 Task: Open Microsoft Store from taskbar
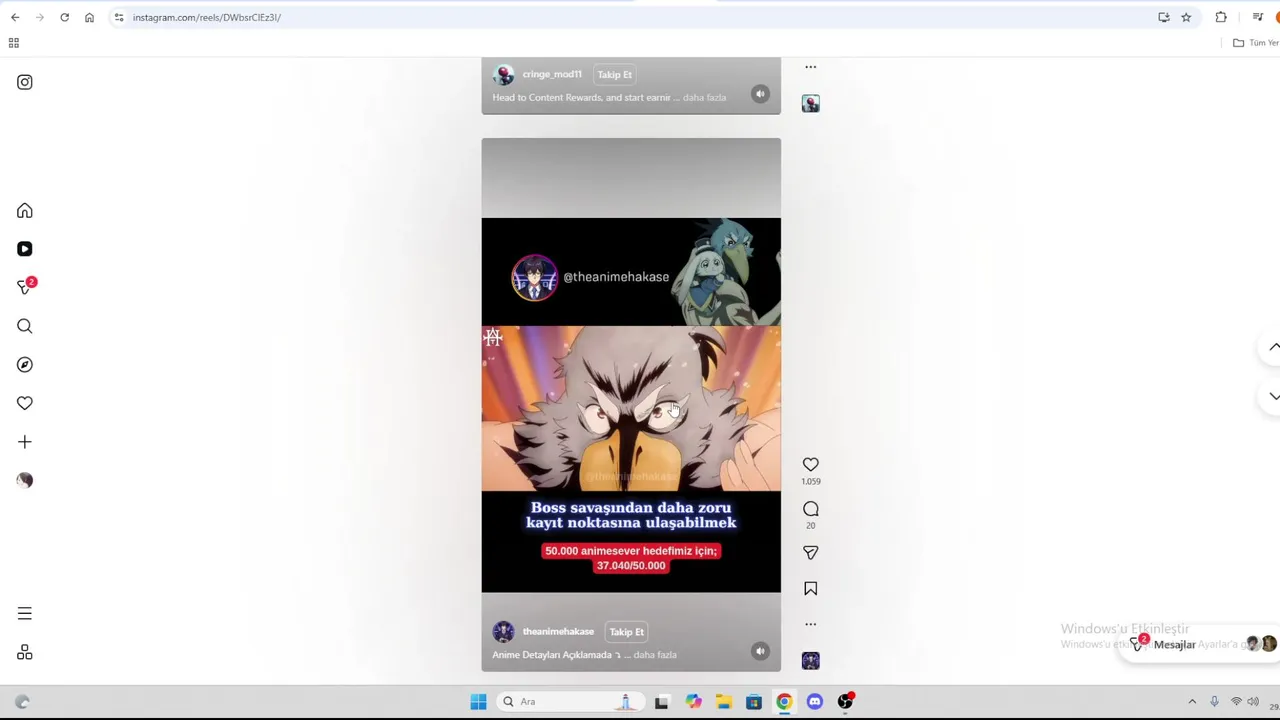[x=754, y=702]
